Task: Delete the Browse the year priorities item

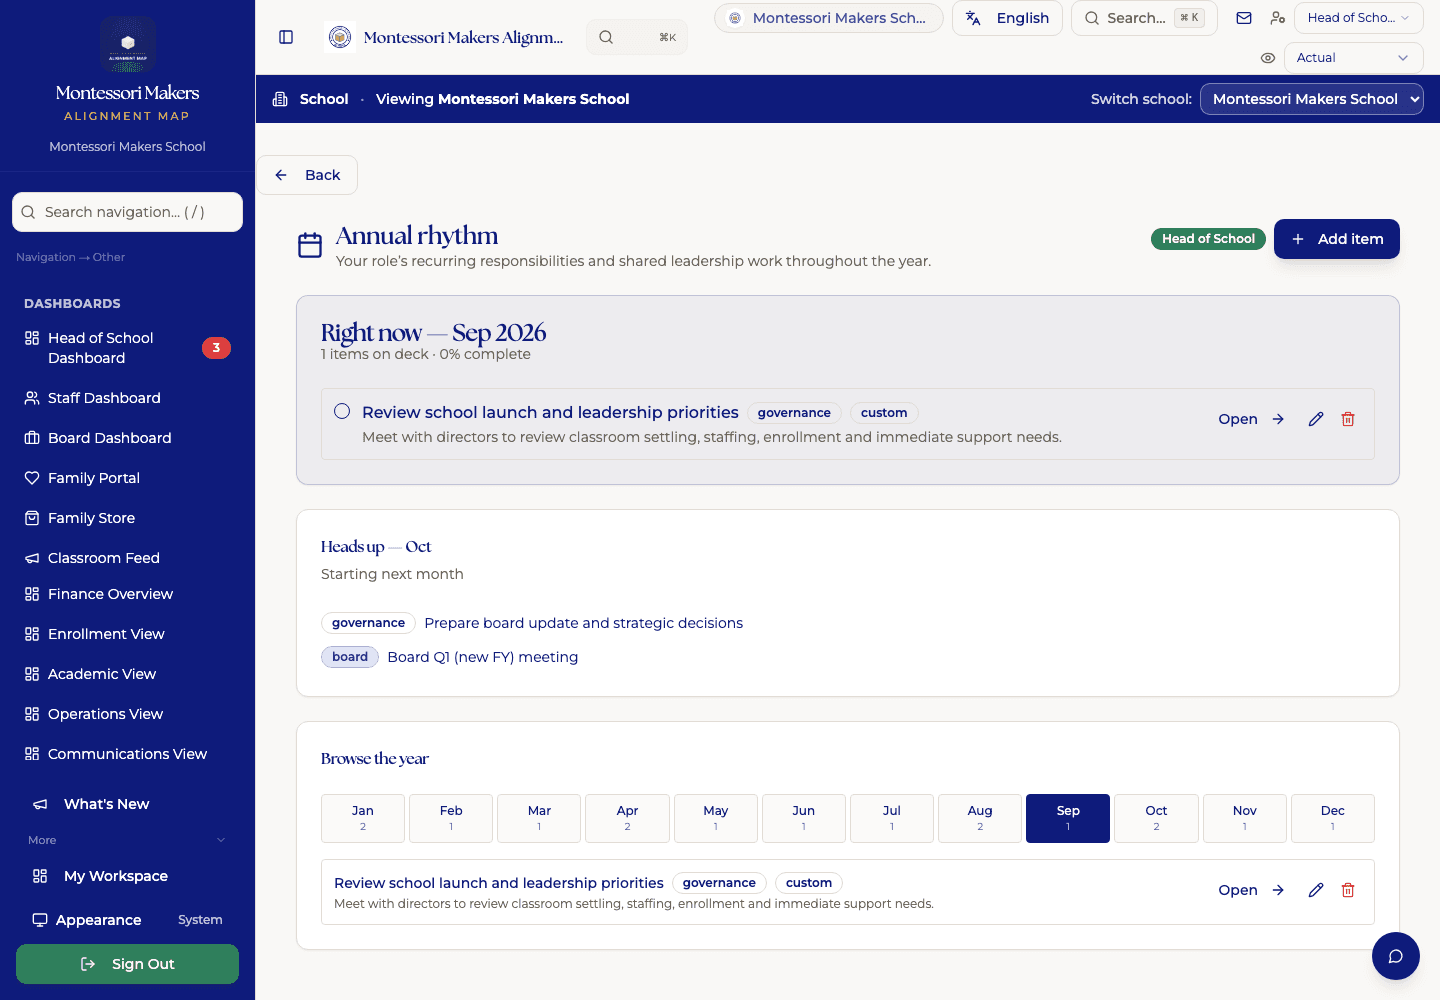Action: (x=1348, y=890)
